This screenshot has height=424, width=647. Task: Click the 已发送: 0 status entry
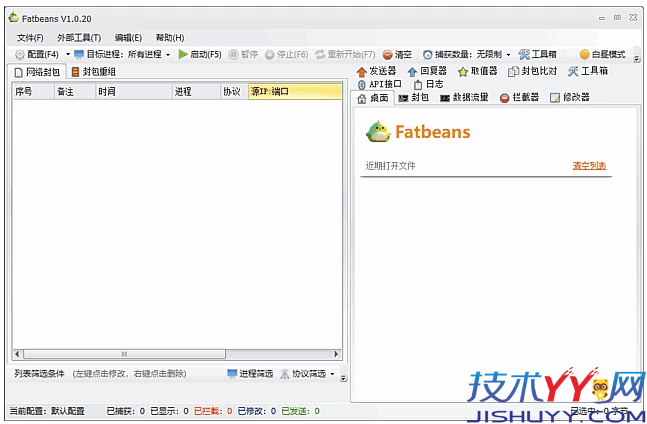(300, 411)
